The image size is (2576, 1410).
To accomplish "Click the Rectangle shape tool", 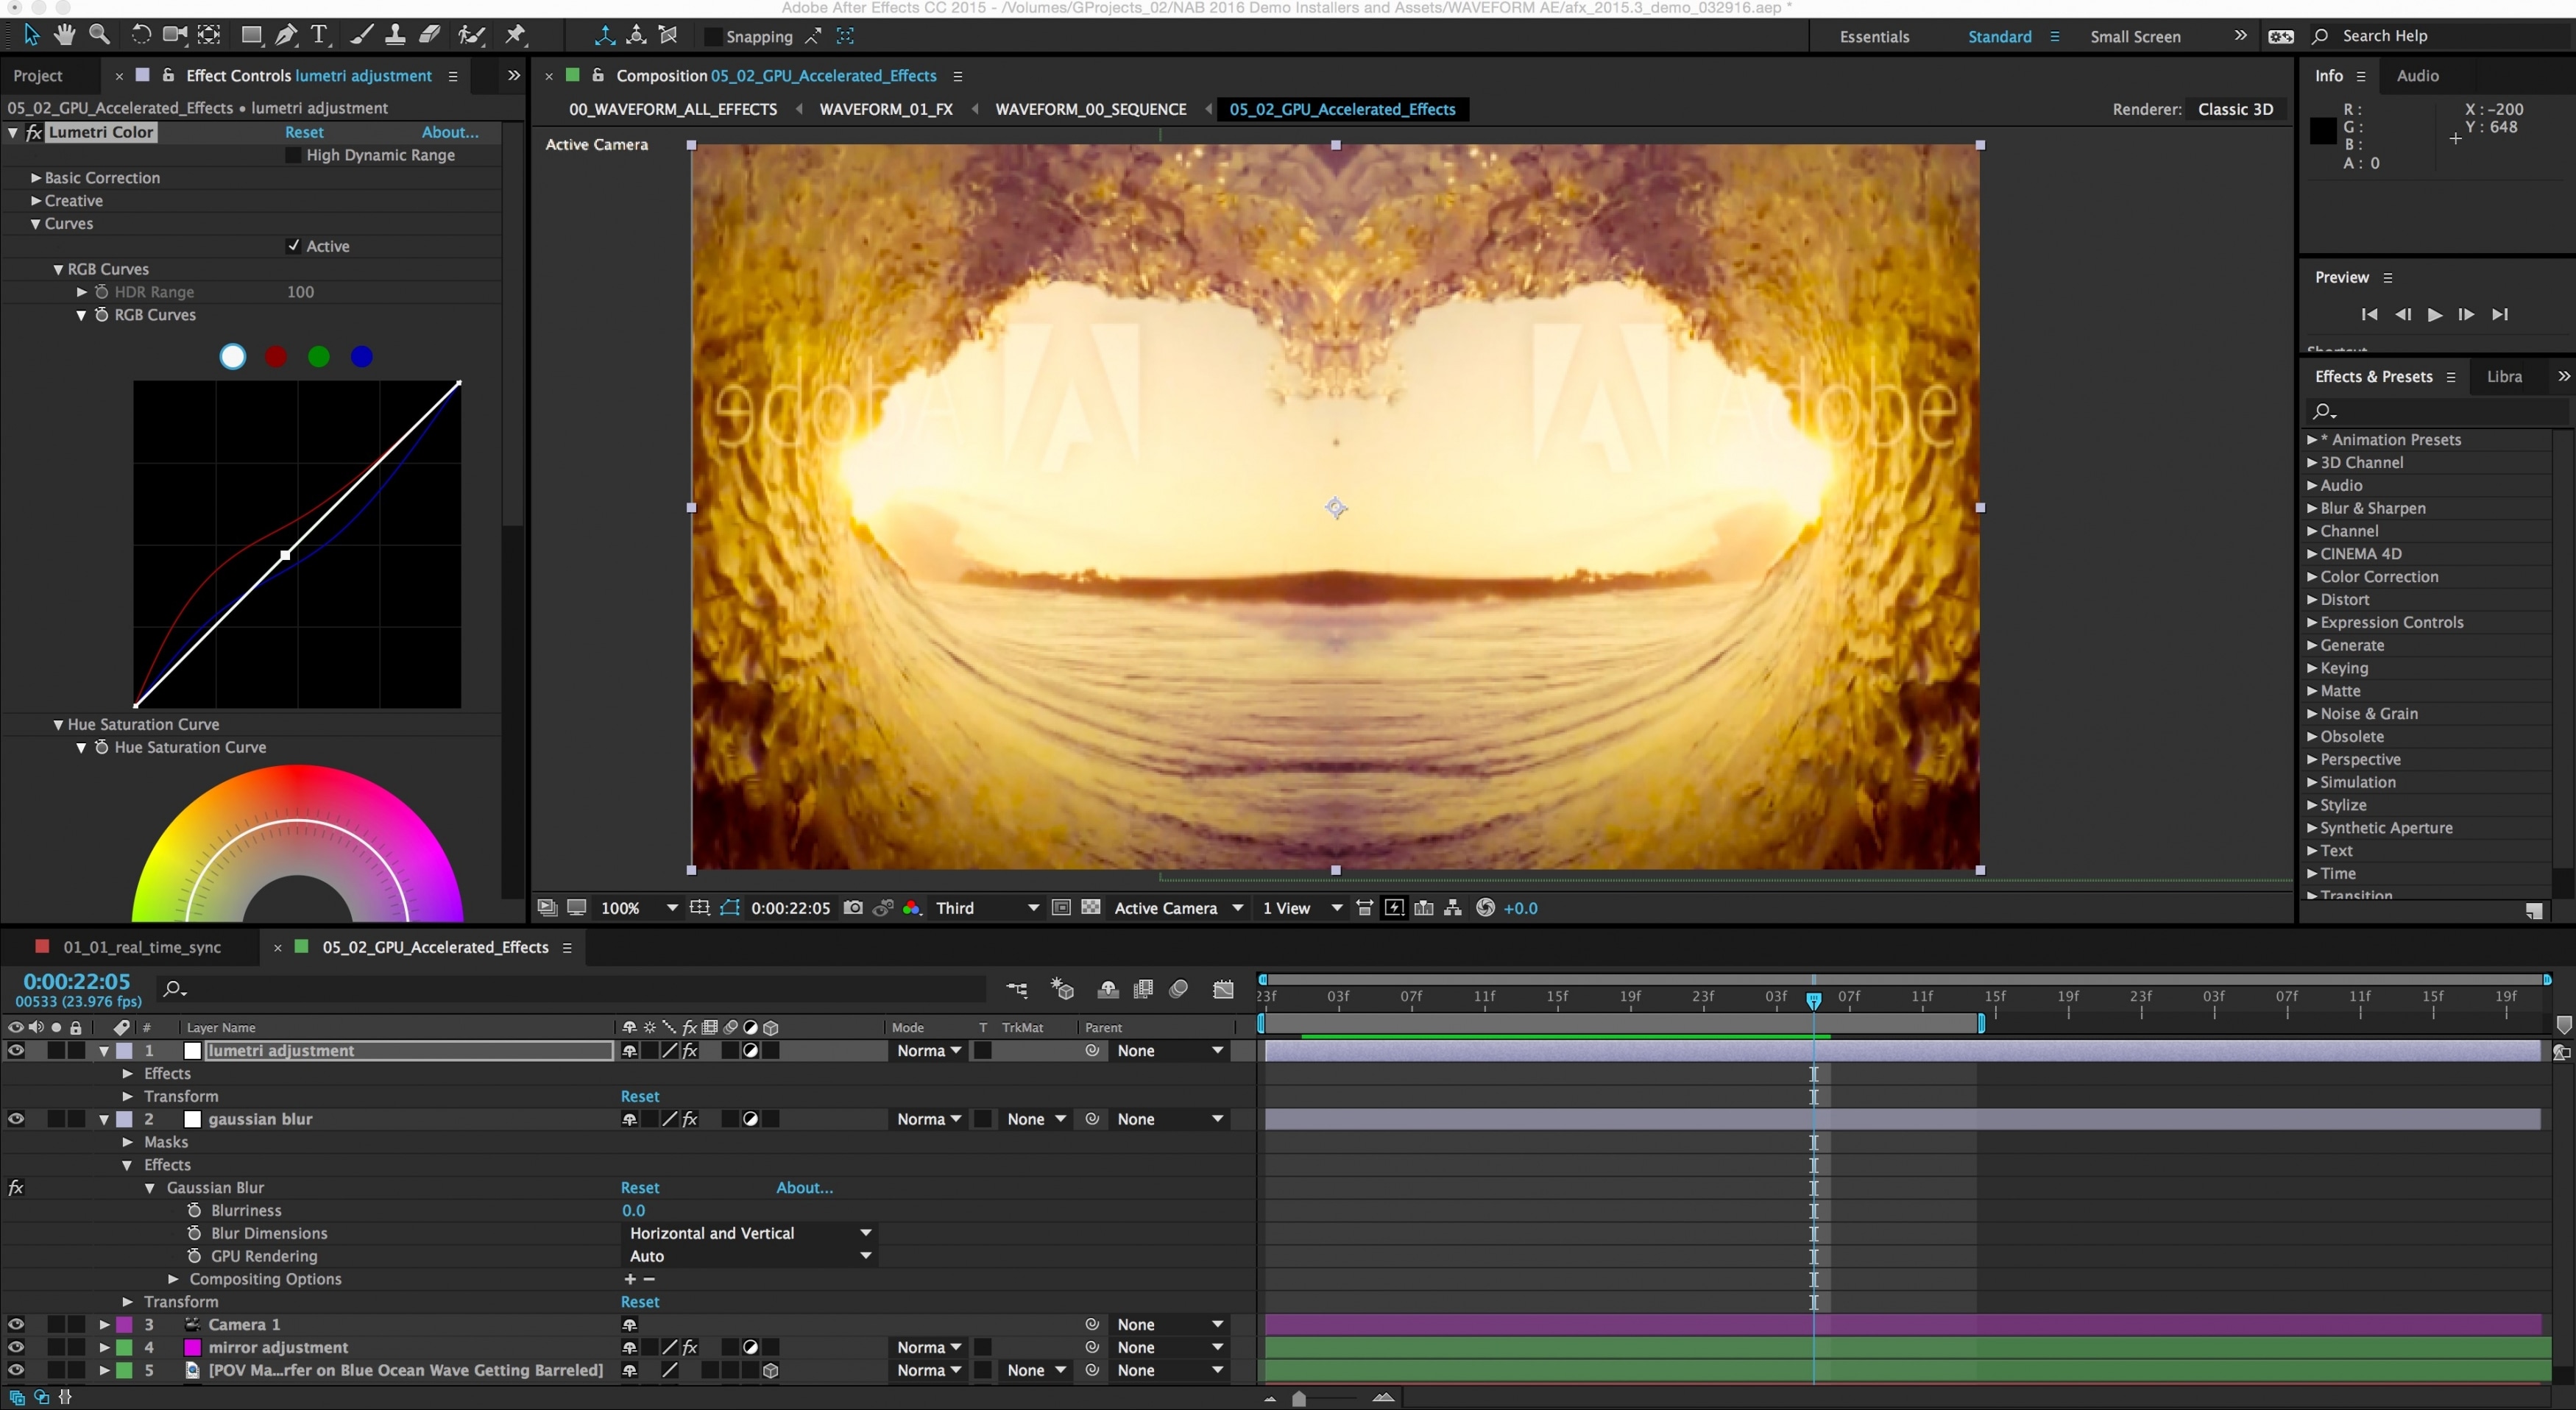I will (251, 35).
